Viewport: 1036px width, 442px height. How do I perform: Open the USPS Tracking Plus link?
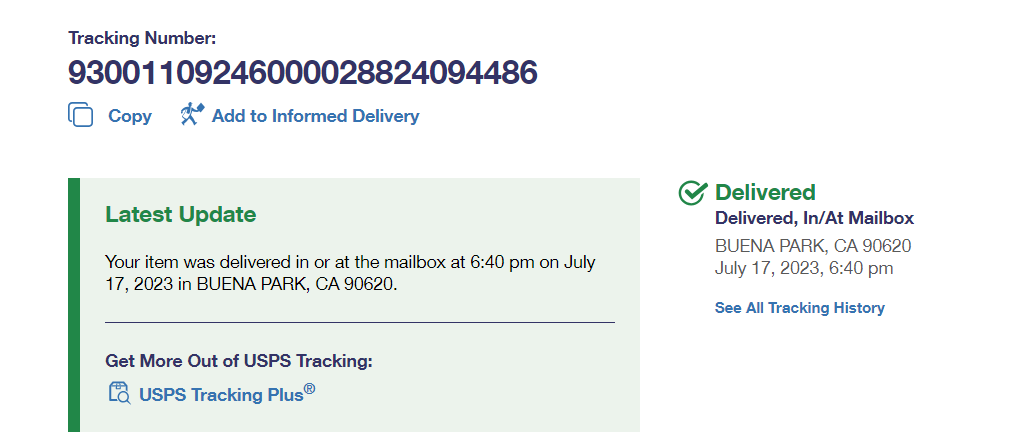click(x=221, y=394)
